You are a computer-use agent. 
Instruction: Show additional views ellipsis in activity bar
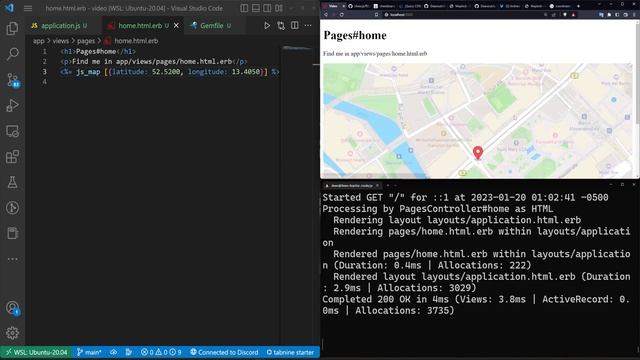point(12,259)
